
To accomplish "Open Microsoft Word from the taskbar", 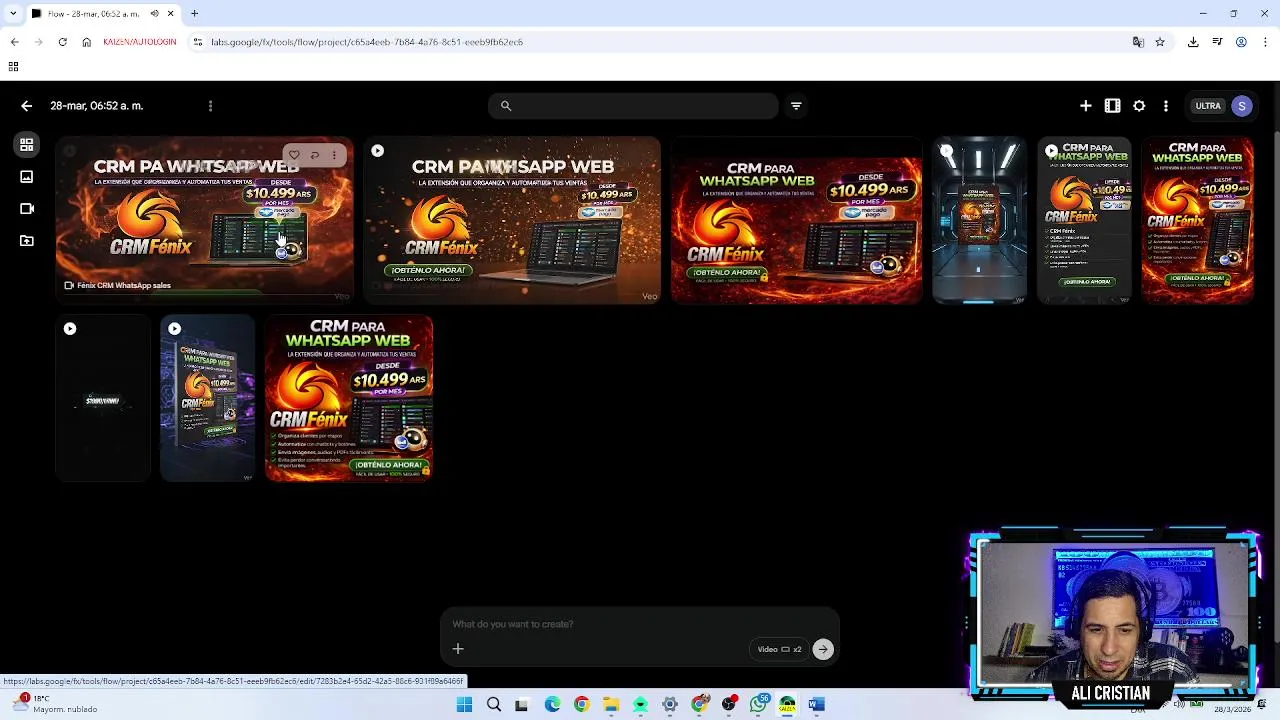I will 817,705.
